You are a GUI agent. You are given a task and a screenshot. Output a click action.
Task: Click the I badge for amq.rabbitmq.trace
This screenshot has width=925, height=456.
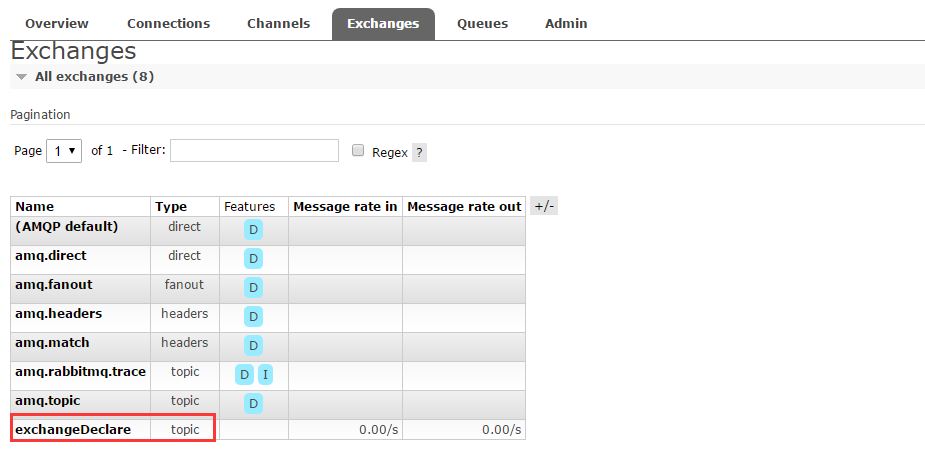click(x=265, y=375)
